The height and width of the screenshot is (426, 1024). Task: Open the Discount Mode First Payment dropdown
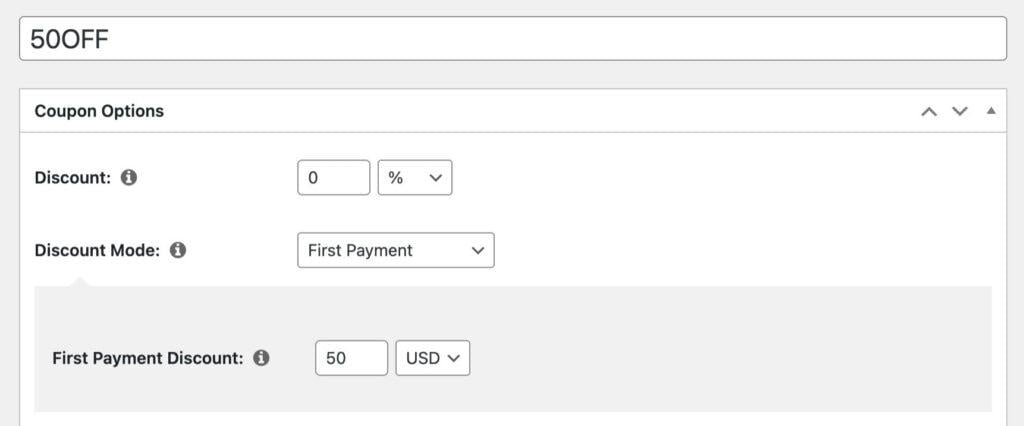coord(395,250)
